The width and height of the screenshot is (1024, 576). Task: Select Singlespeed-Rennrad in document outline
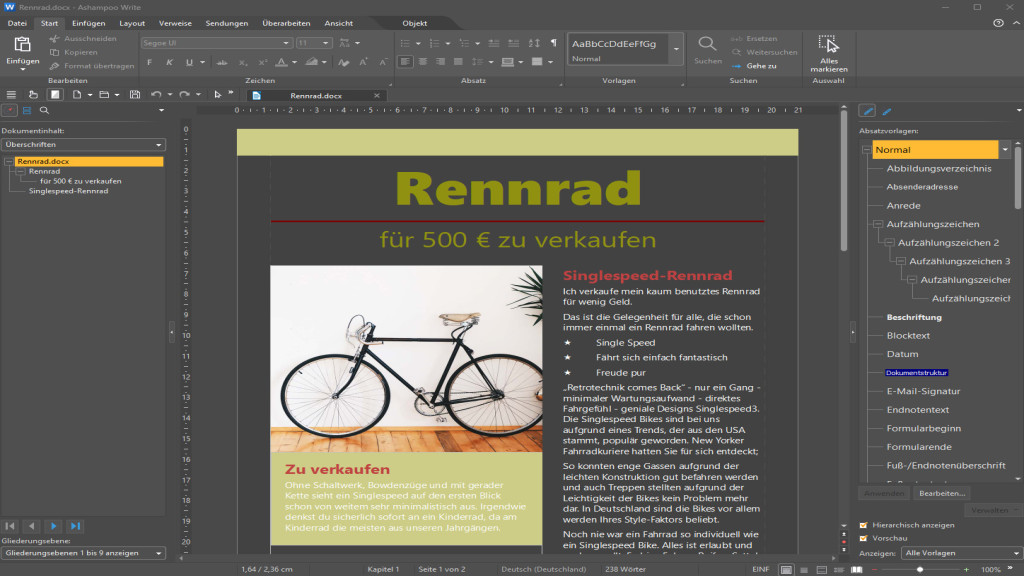pos(69,191)
